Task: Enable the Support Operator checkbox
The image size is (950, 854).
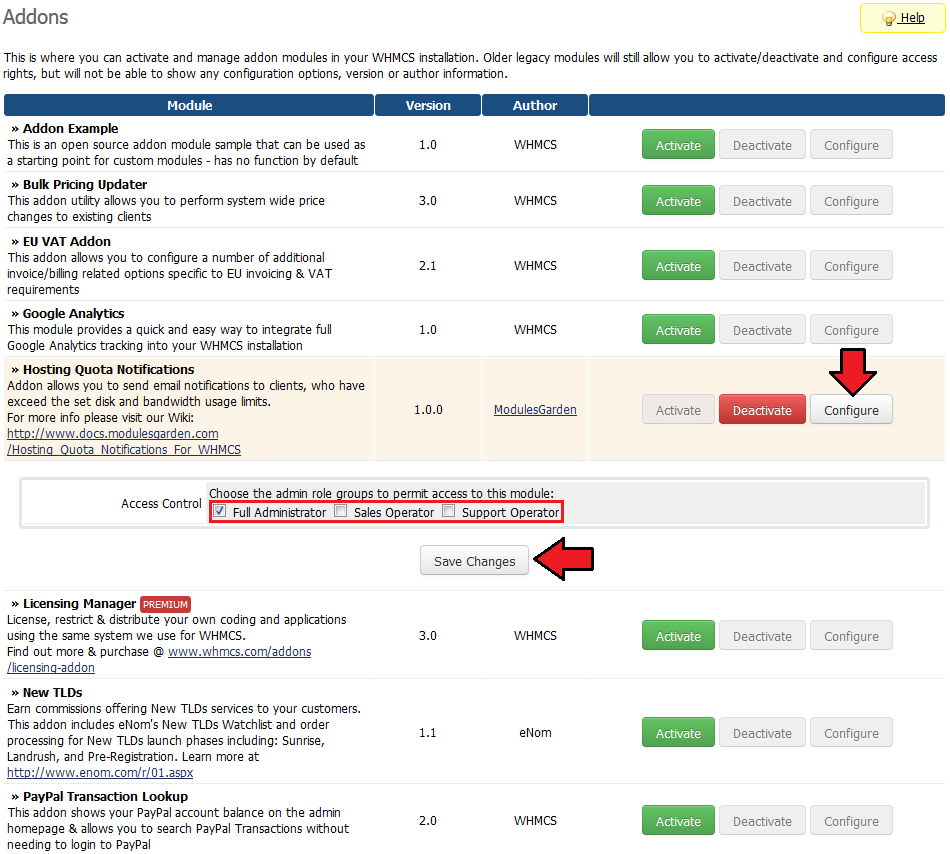Action: (449, 511)
